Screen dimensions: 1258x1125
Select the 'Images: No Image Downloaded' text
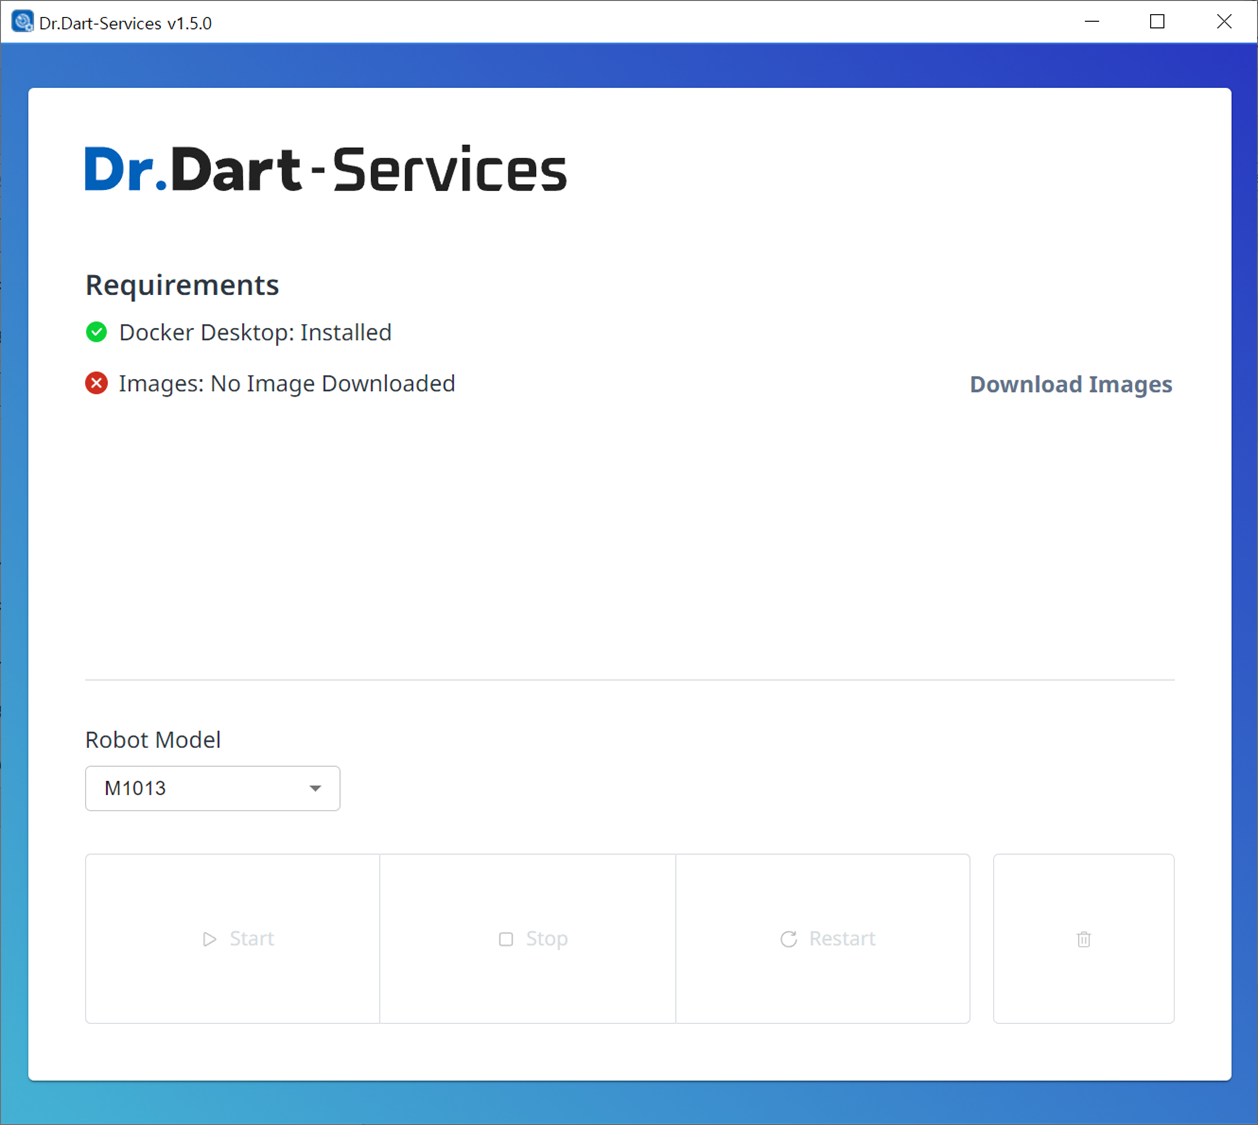(287, 383)
